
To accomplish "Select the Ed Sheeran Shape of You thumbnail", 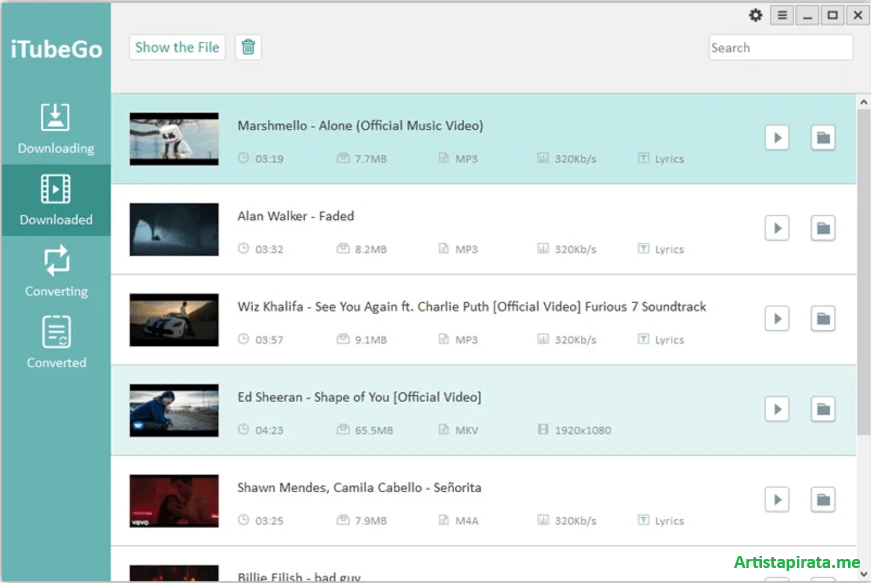I will (174, 410).
